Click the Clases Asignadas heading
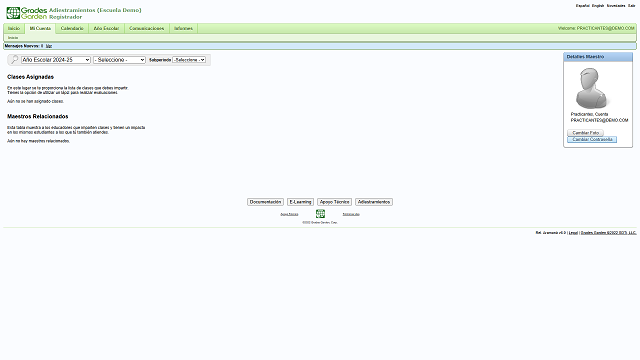 [x=30, y=77]
